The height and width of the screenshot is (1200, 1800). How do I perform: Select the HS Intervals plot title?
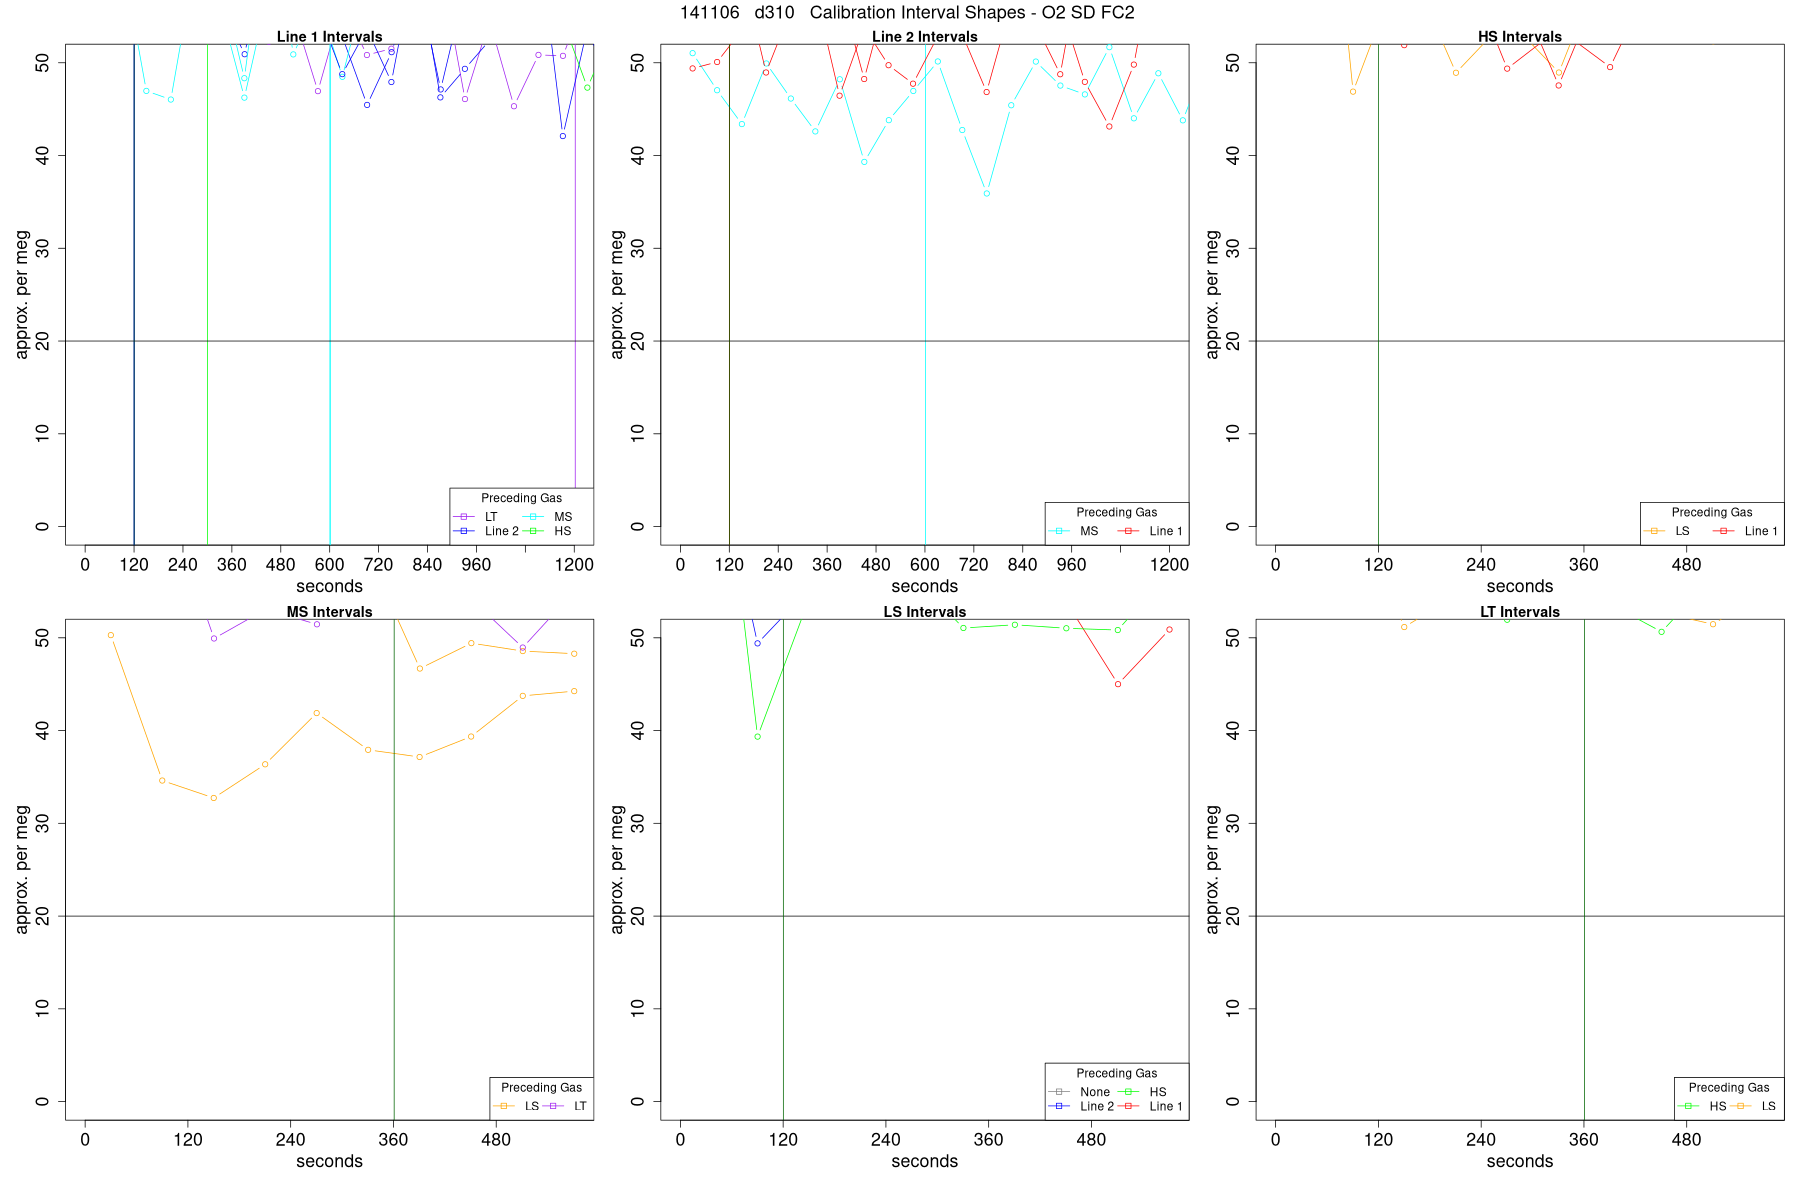point(1520,37)
